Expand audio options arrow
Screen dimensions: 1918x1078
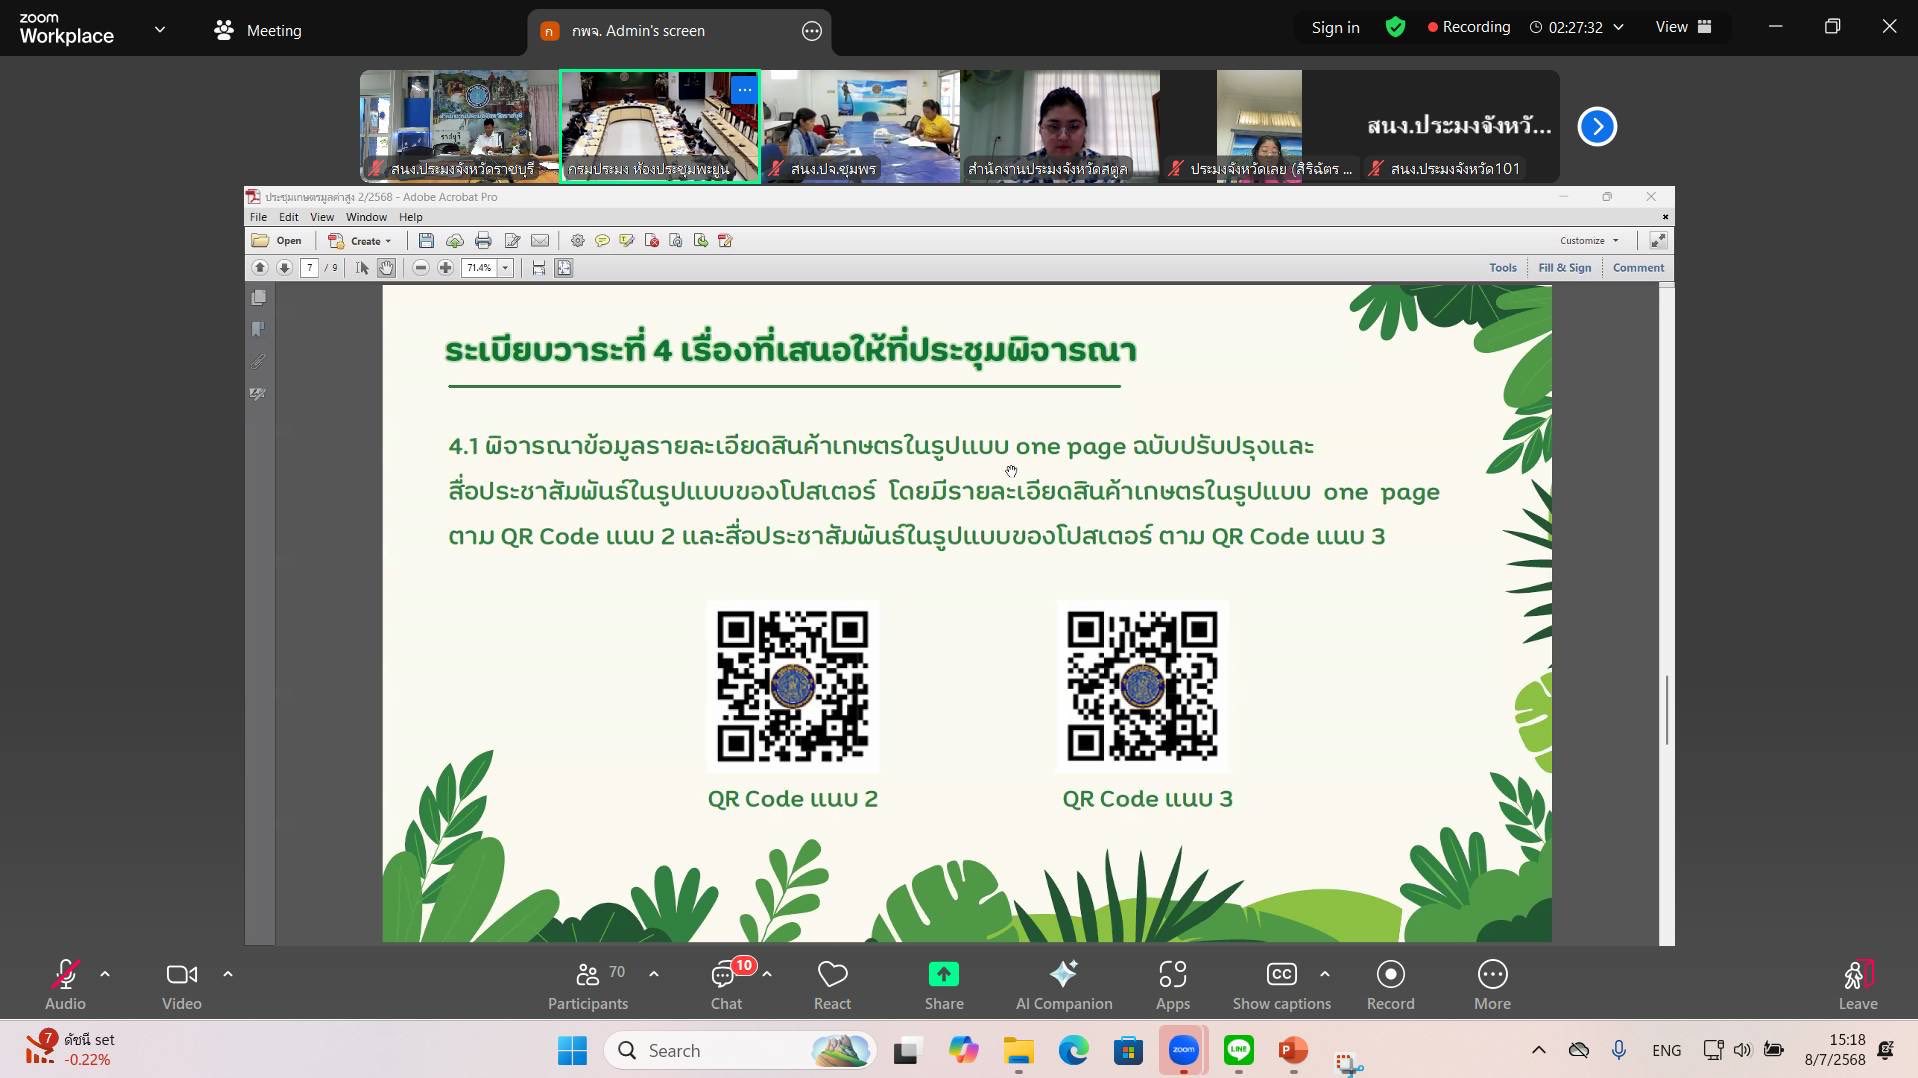[x=105, y=974]
